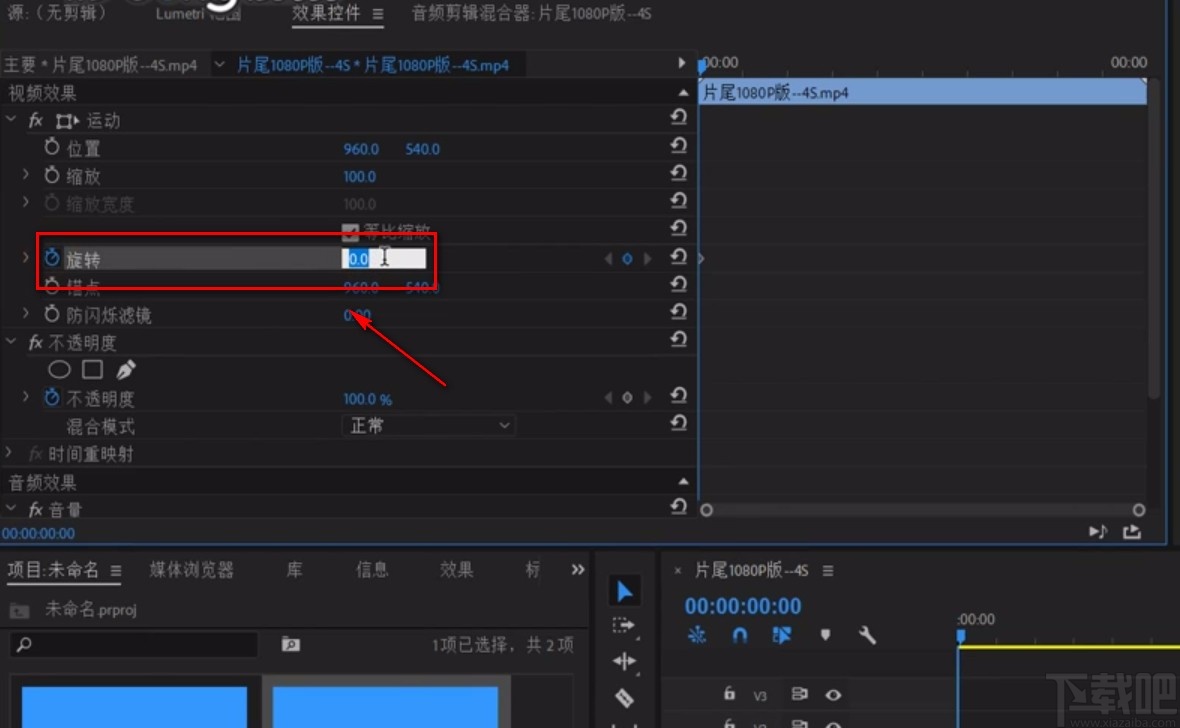
Task: Go to next 旋转 keyframe
Action: 646,259
